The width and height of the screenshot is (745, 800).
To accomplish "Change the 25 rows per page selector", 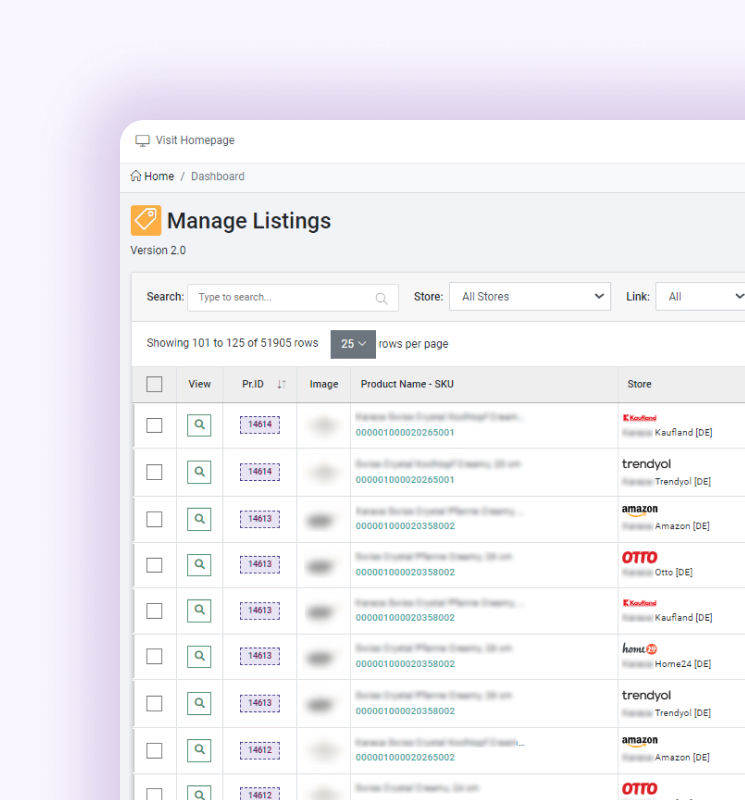I will tap(353, 344).
